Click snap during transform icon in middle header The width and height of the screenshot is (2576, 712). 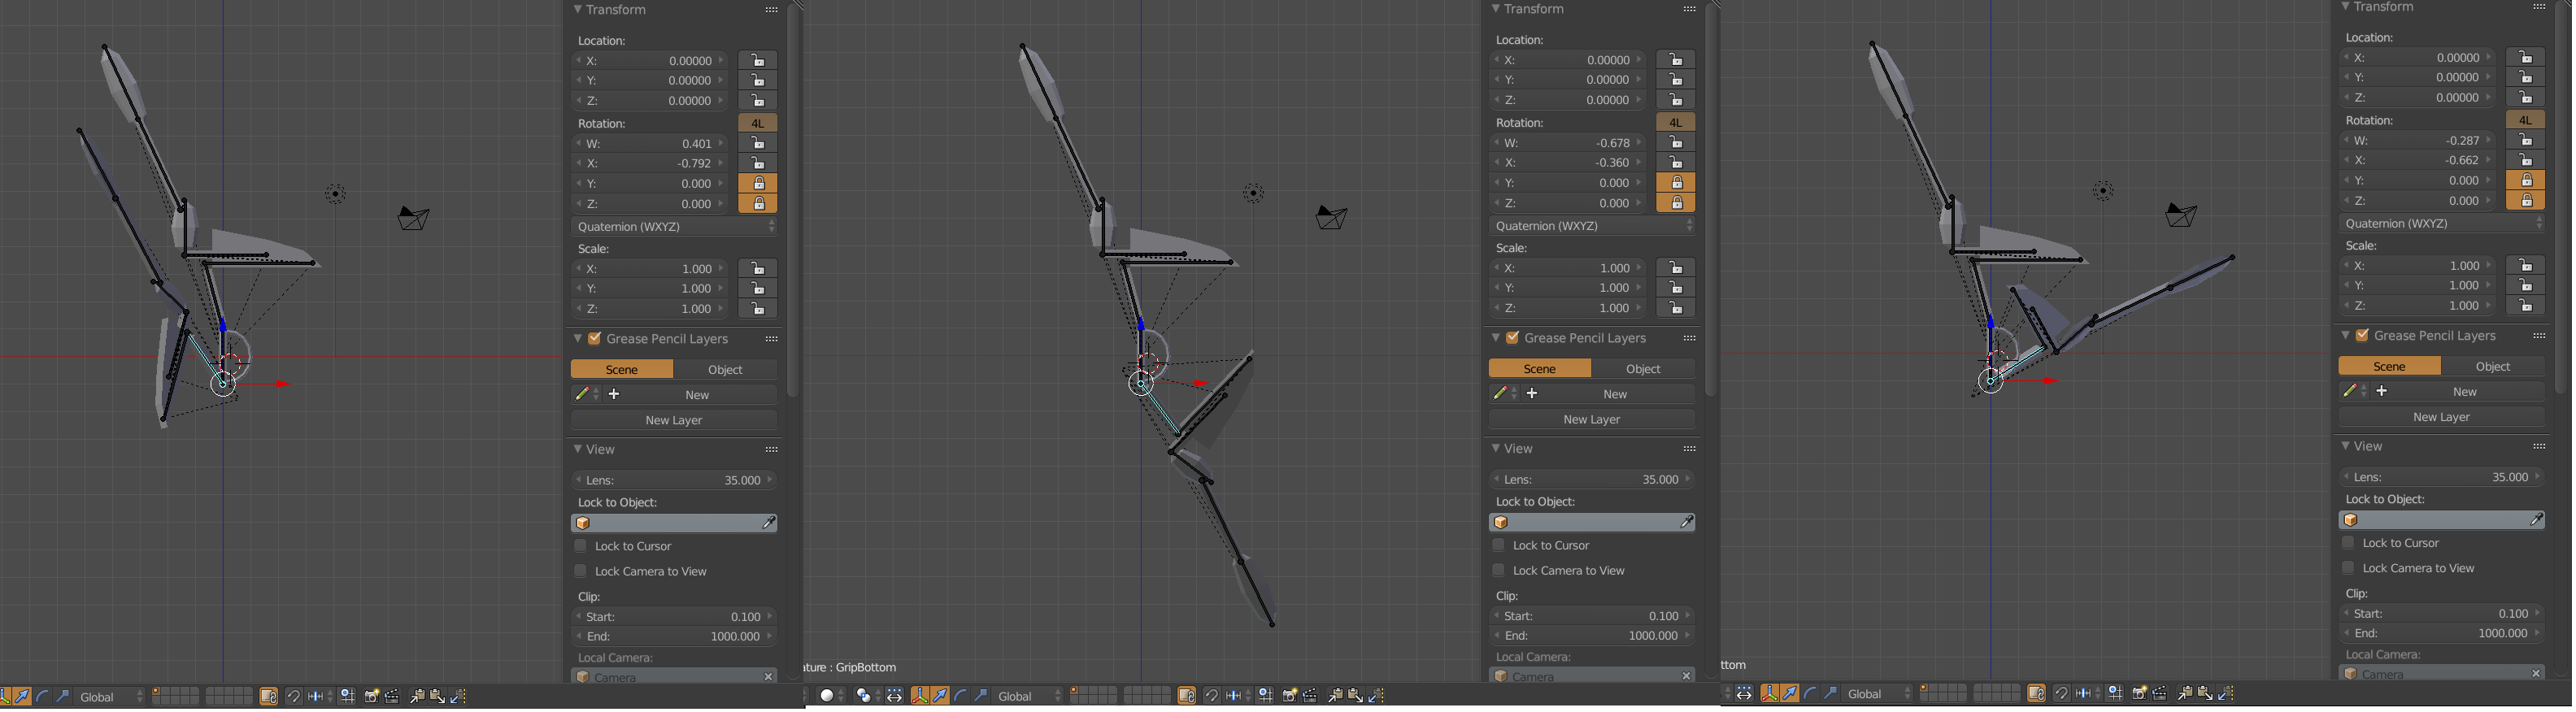[x=1212, y=696]
